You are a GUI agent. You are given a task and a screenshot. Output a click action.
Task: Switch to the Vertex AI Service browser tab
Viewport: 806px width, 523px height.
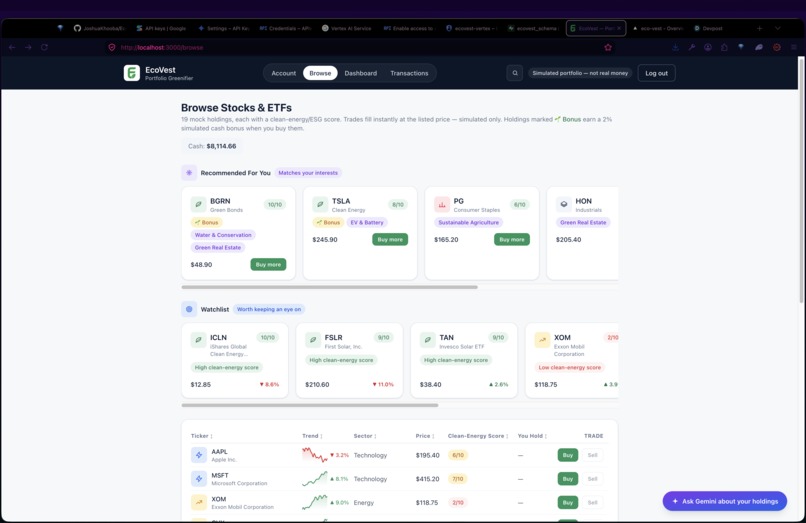point(347,28)
